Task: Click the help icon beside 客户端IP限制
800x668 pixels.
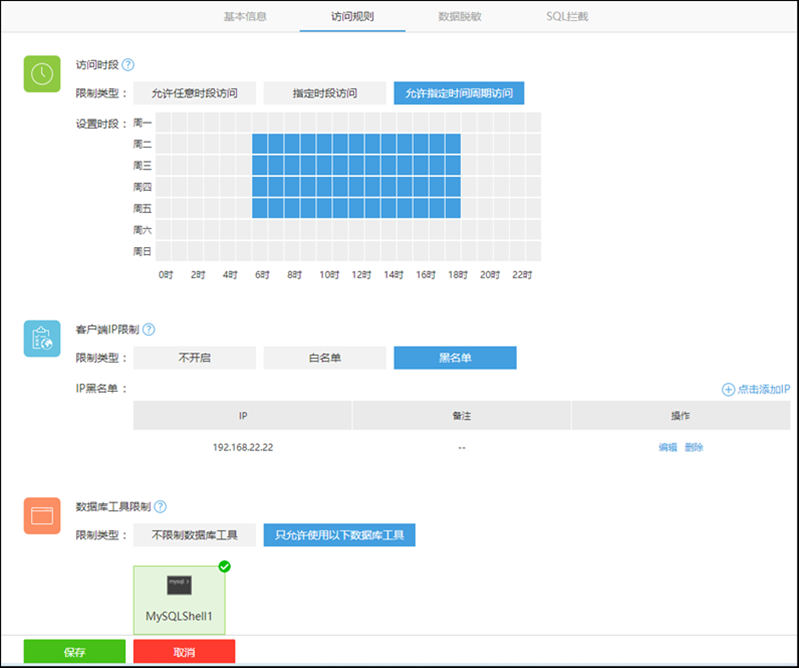Action: 149,329
